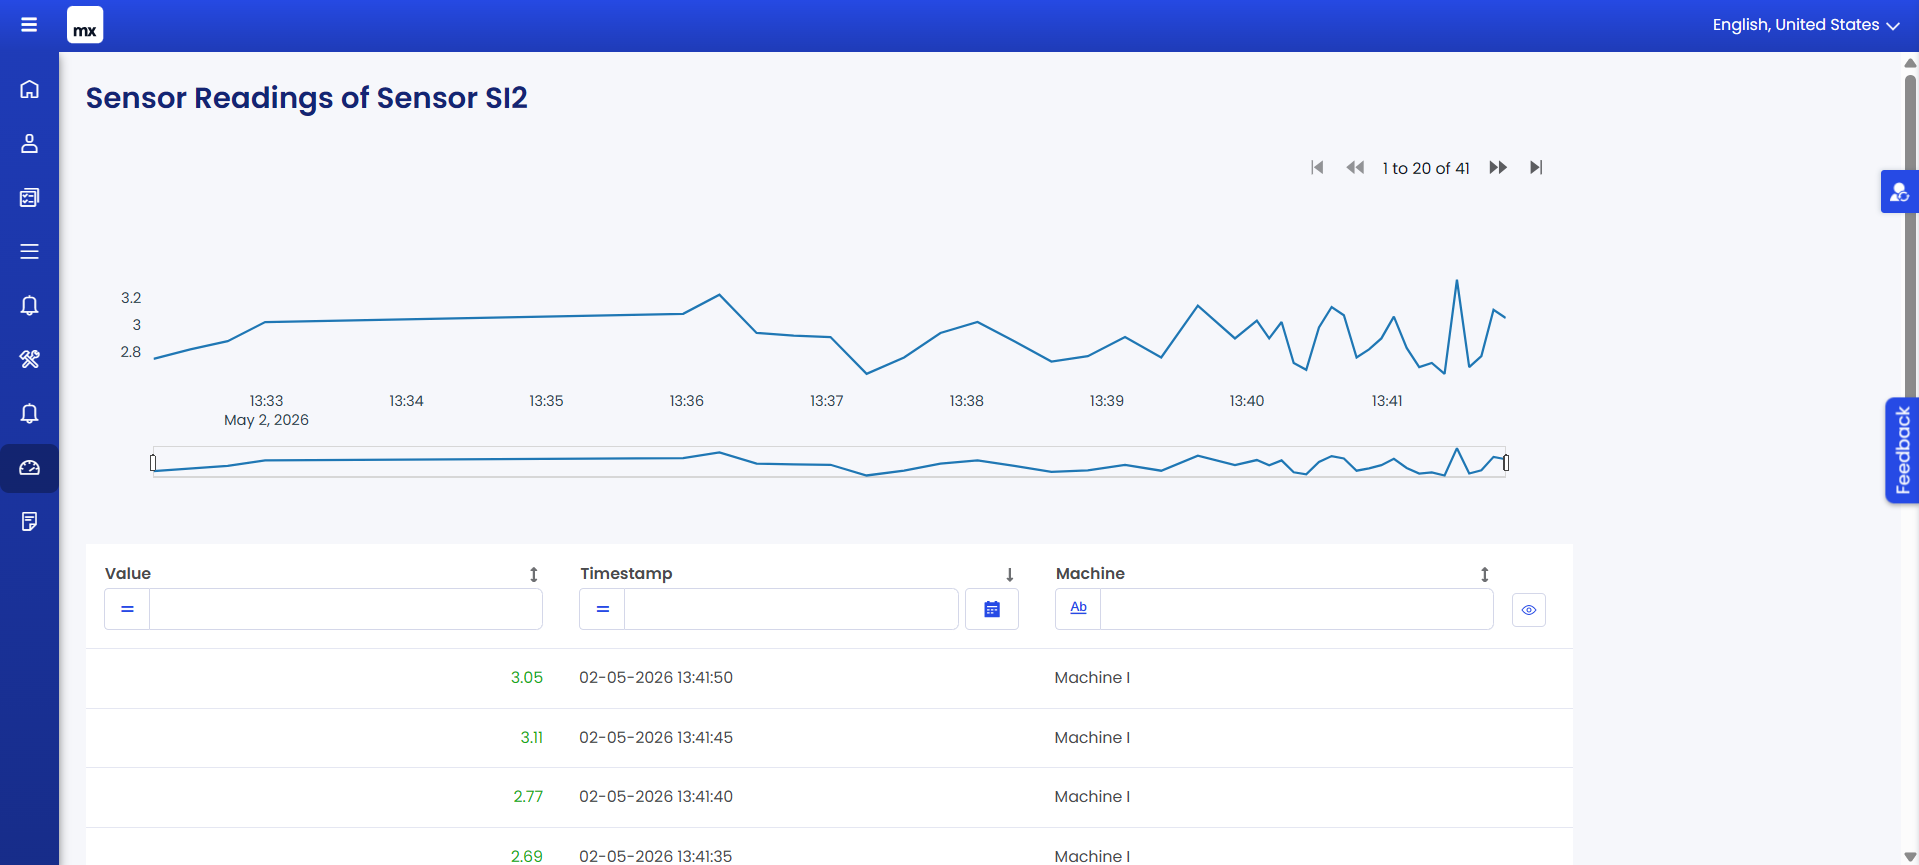Screen dimensions: 1919x865
Task: Go to next page of readings
Action: pos(1498,167)
